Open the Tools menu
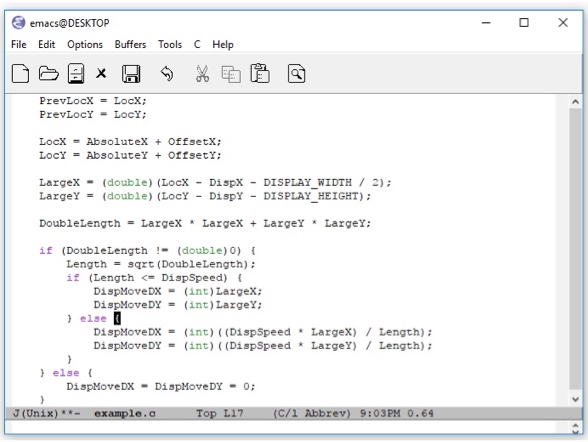 pos(170,45)
